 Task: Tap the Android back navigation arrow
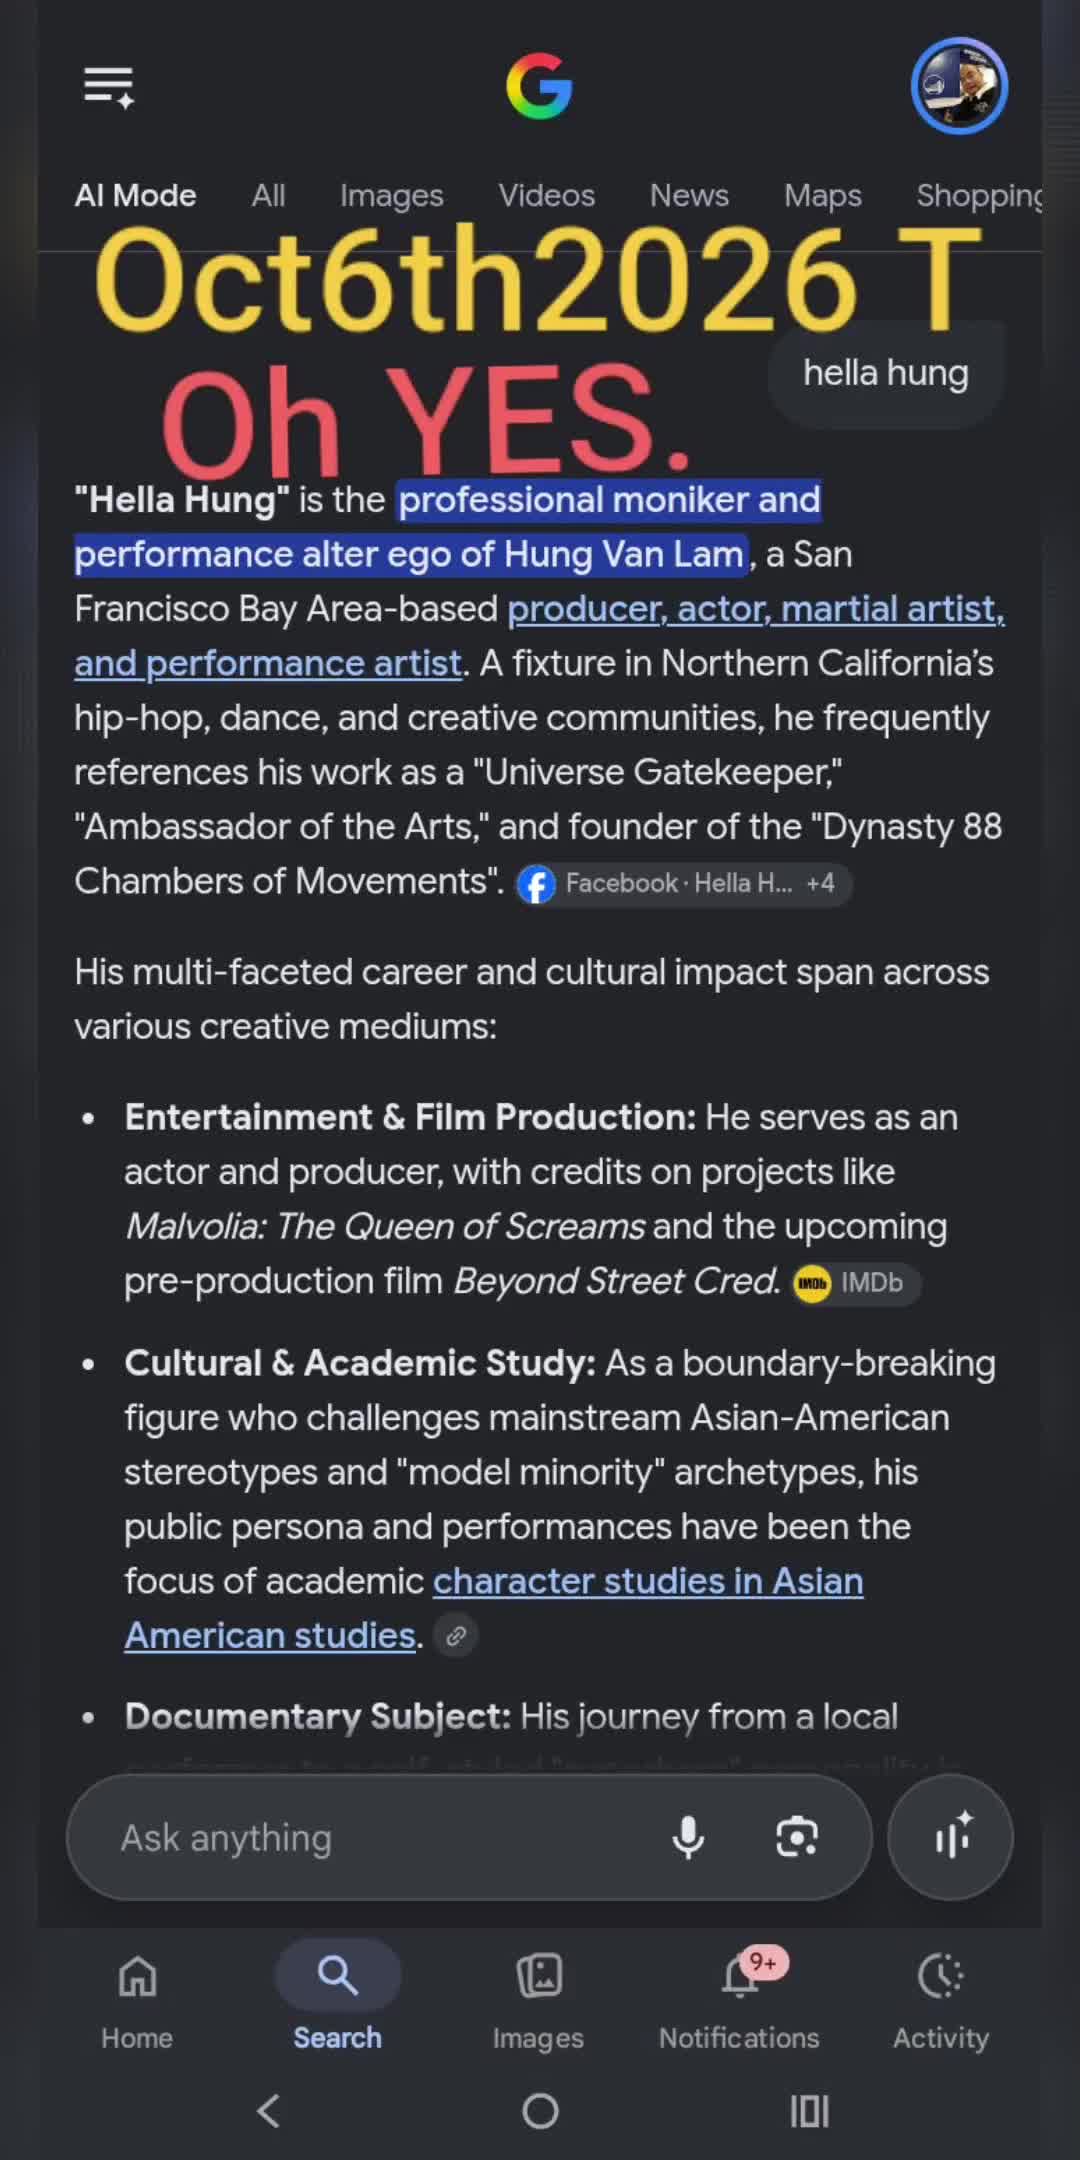(268, 2111)
